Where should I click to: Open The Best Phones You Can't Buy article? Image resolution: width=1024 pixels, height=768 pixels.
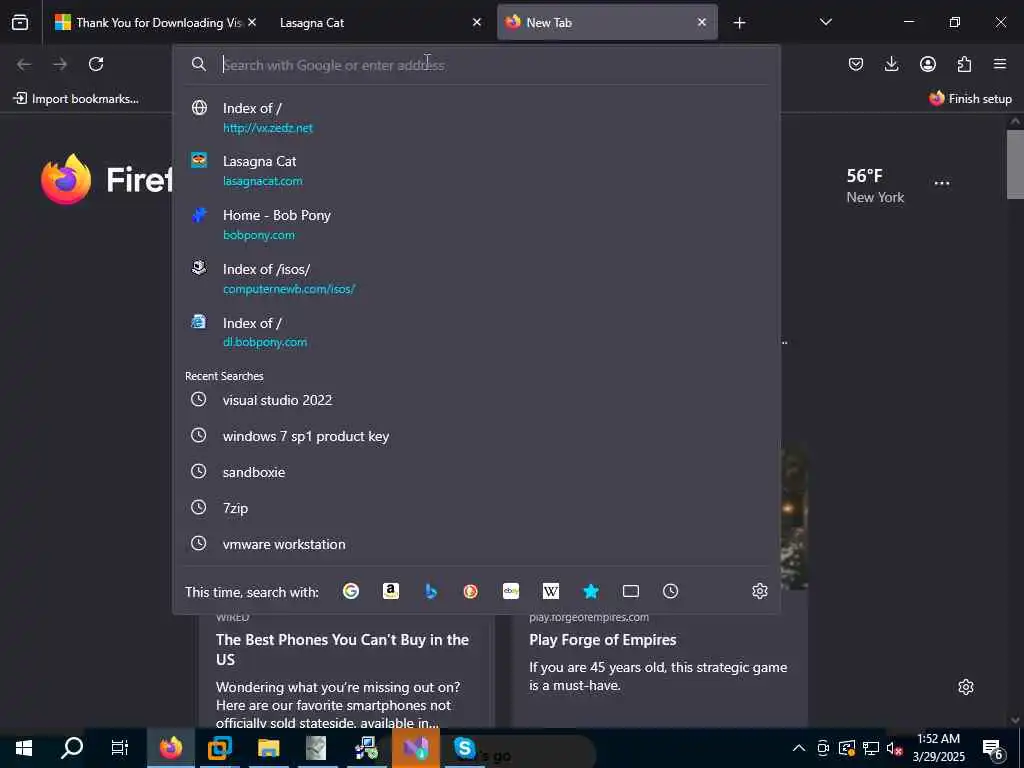[x=342, y=649]
